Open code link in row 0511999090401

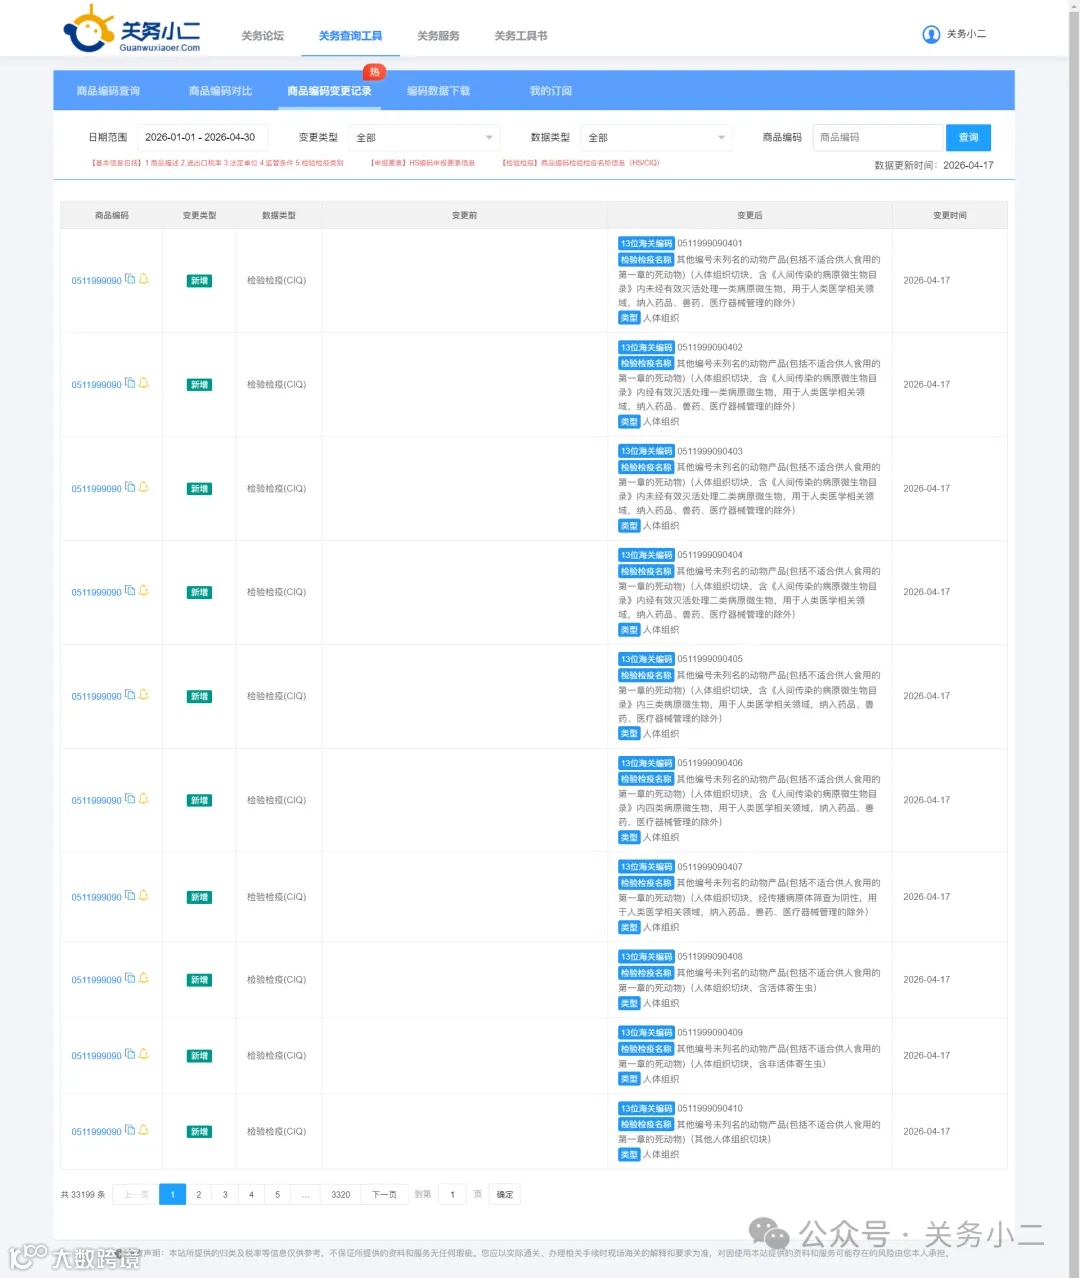click(96, 281)
